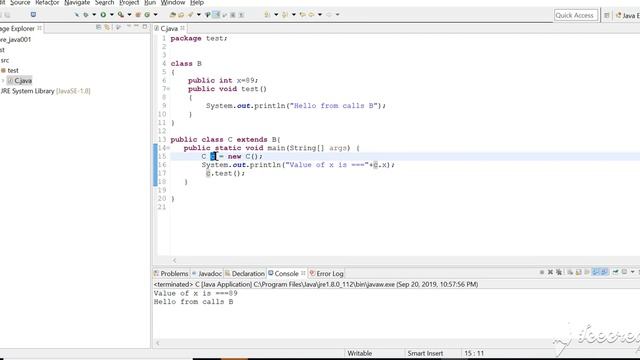Open the New Java Class dropdown arrow
The image size is (640, 360).
click(156, 15)
